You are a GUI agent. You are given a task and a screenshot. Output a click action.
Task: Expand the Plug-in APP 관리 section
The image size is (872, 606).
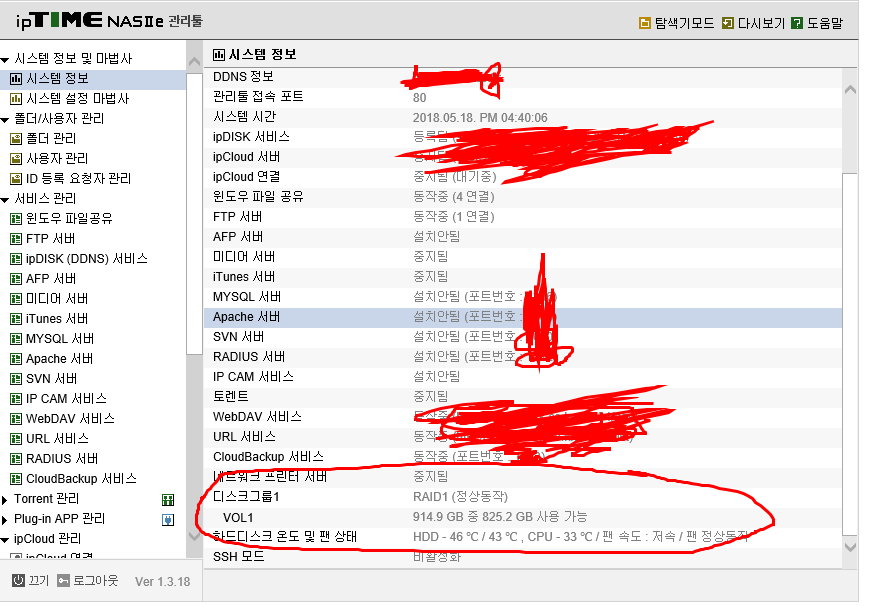pyautogui.click(x=5, y=520)
